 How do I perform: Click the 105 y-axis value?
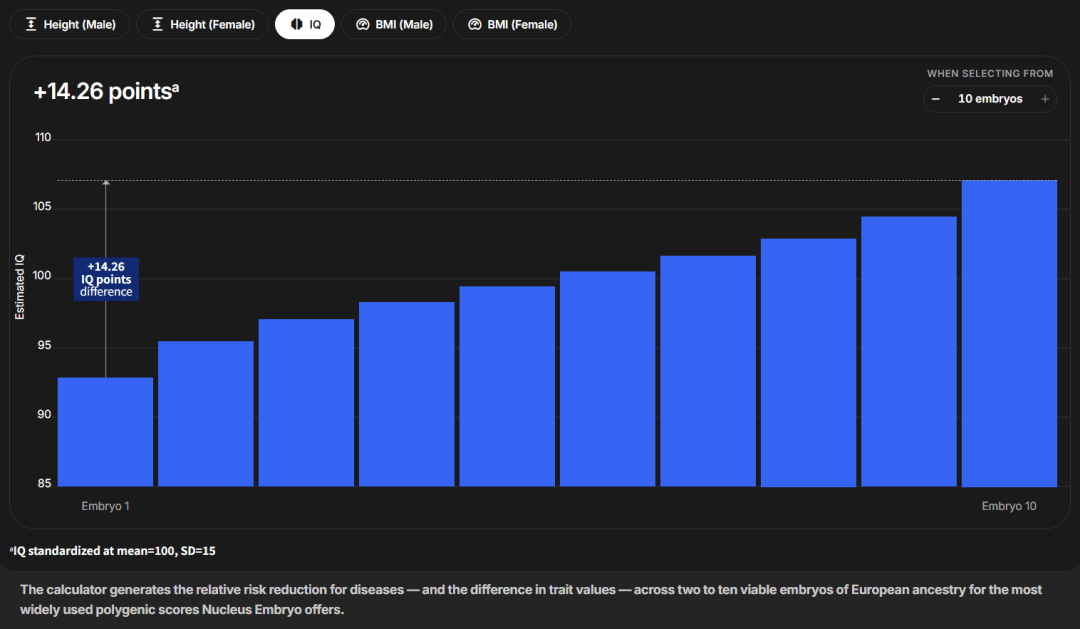pos(43,206)
